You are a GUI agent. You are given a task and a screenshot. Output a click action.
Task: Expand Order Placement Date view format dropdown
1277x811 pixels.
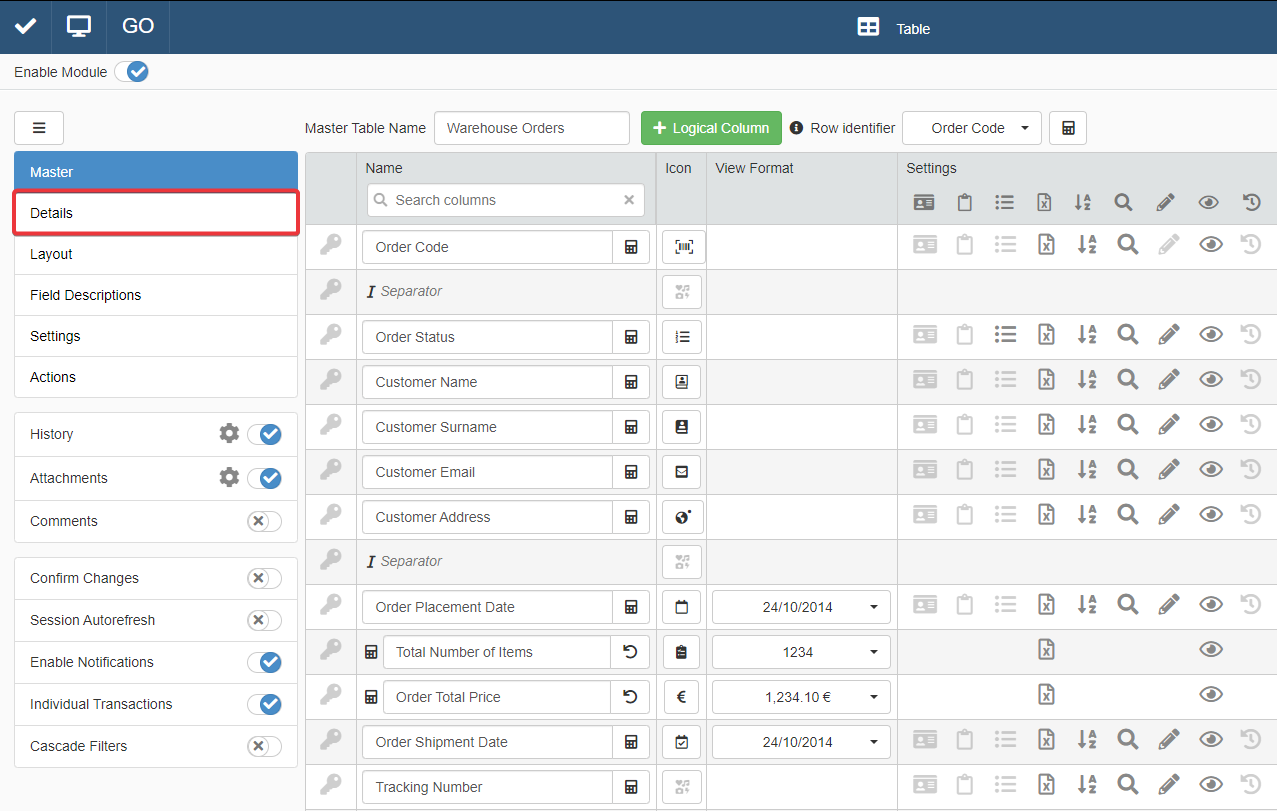click(x=800, y=607)
